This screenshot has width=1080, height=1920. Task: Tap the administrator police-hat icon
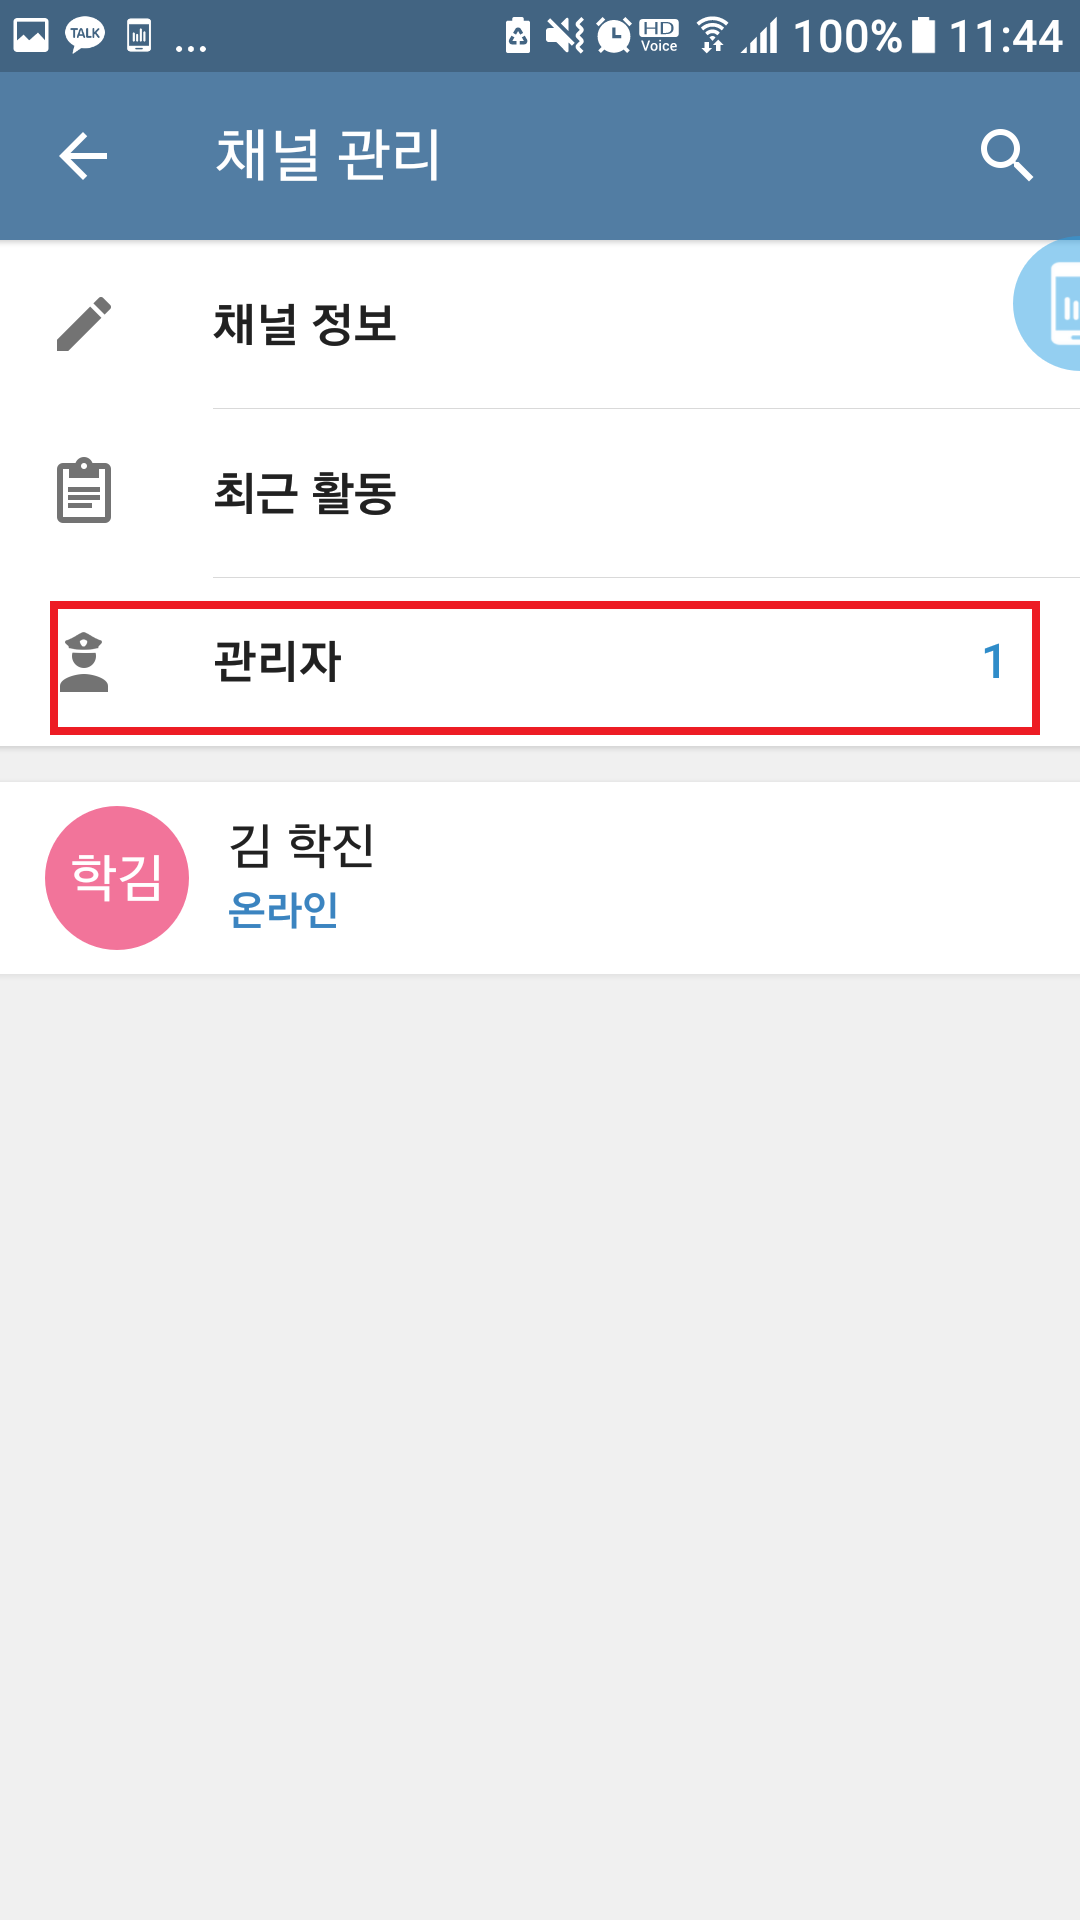[x=84, y=662]
